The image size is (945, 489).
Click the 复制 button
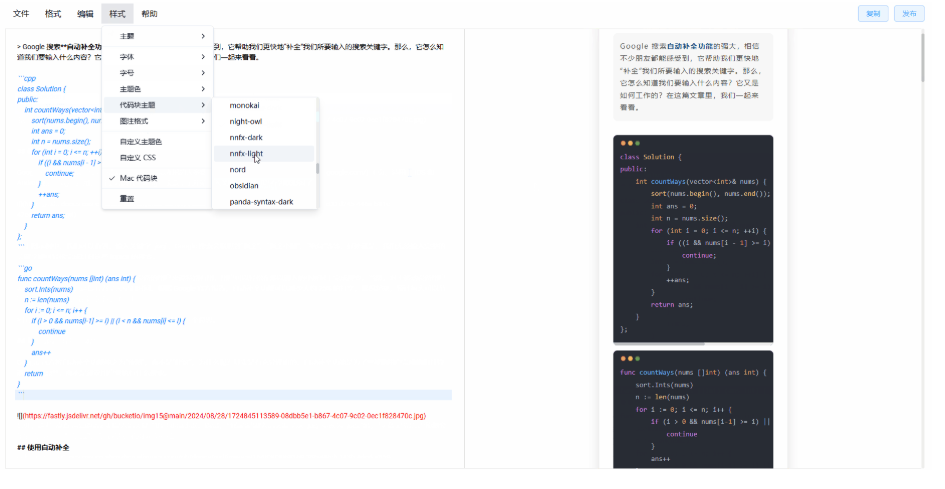click(x=873, y=14)
